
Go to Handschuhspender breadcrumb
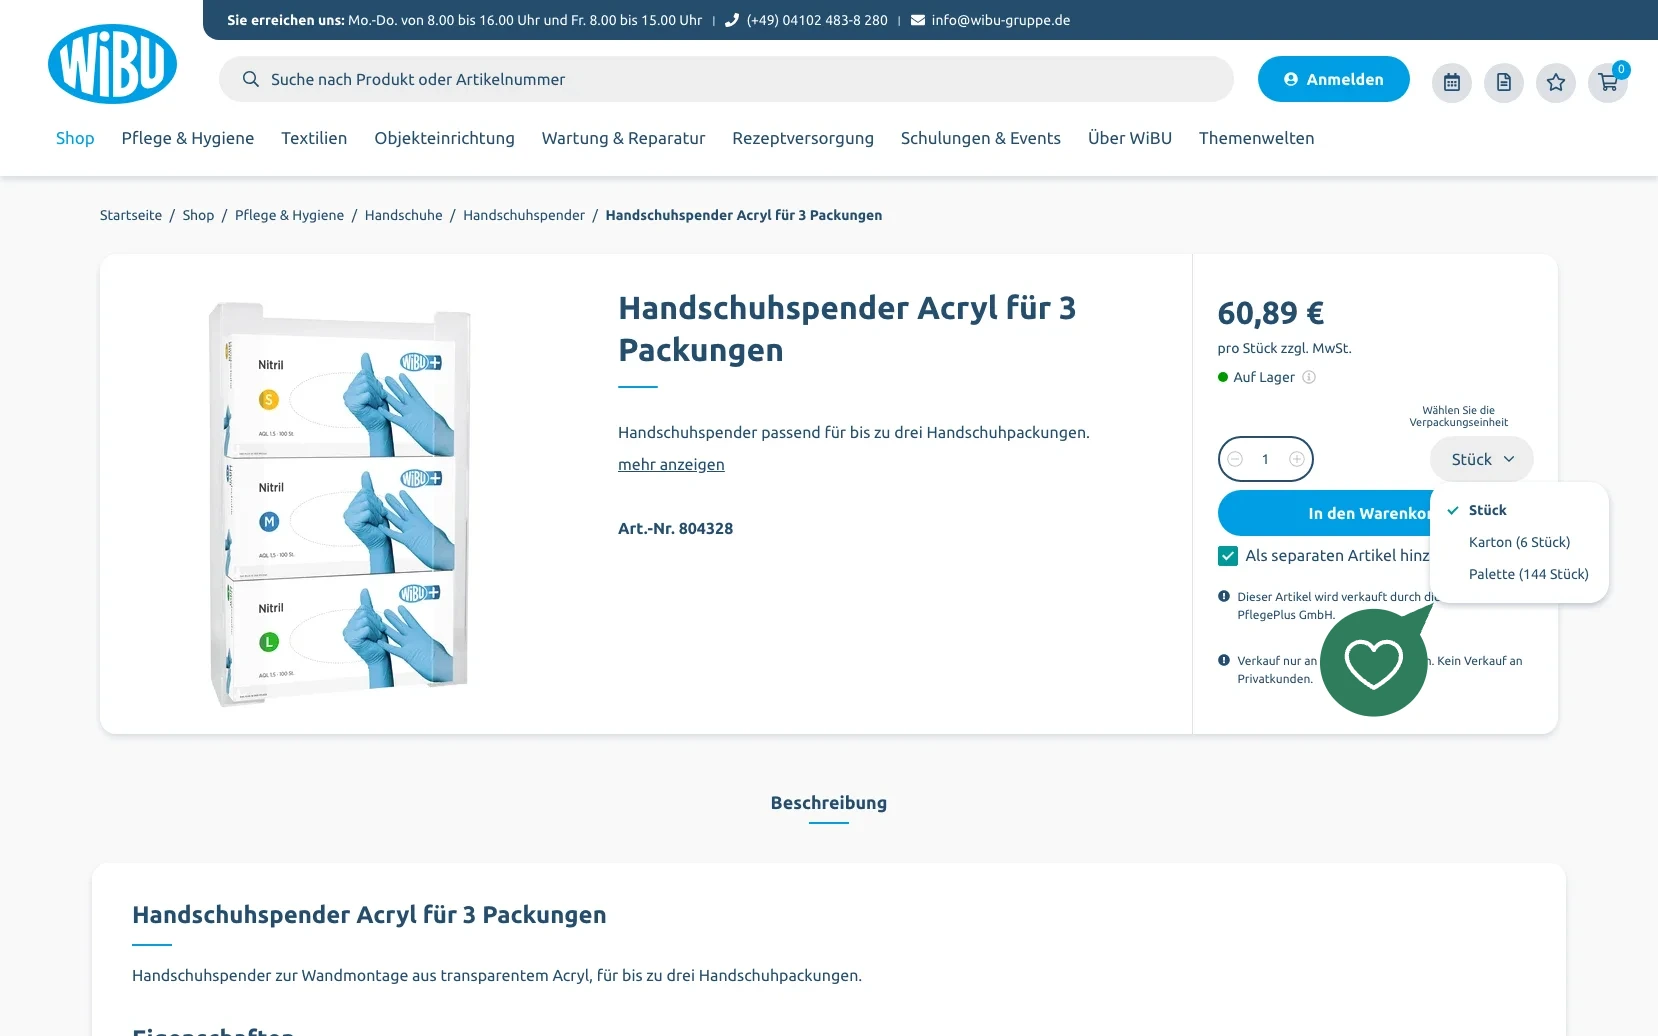pyautogui.click(x=524, y=215)
